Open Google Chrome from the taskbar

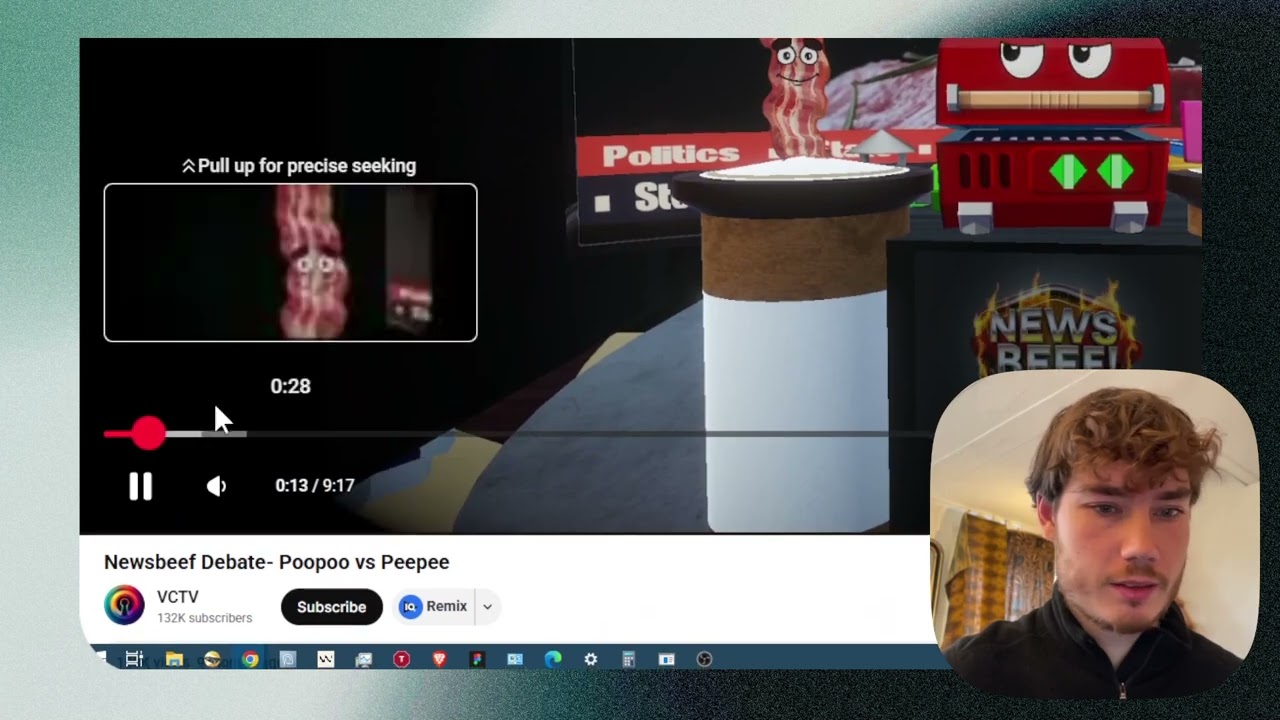coord(250,659)
